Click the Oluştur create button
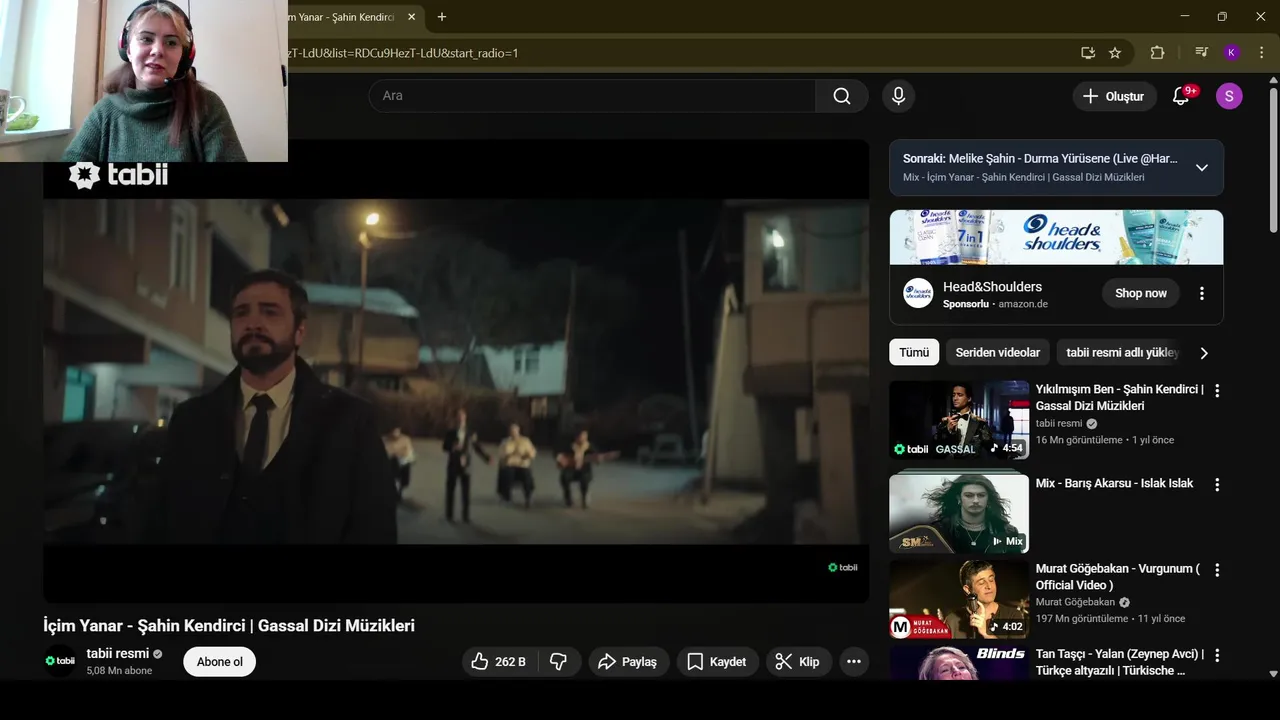This screenshot has width=1280, height=720. tap(1115, 96)
